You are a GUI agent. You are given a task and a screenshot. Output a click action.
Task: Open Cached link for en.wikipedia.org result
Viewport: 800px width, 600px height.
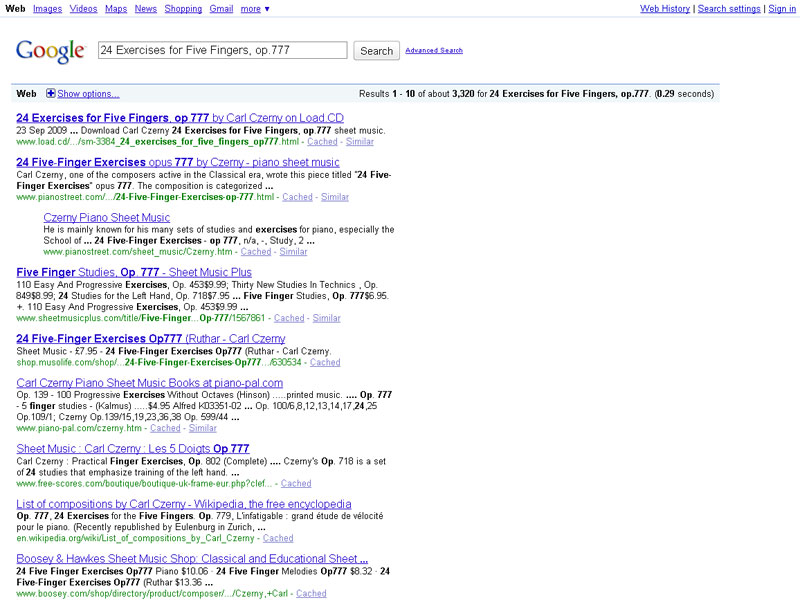point(278,538)
